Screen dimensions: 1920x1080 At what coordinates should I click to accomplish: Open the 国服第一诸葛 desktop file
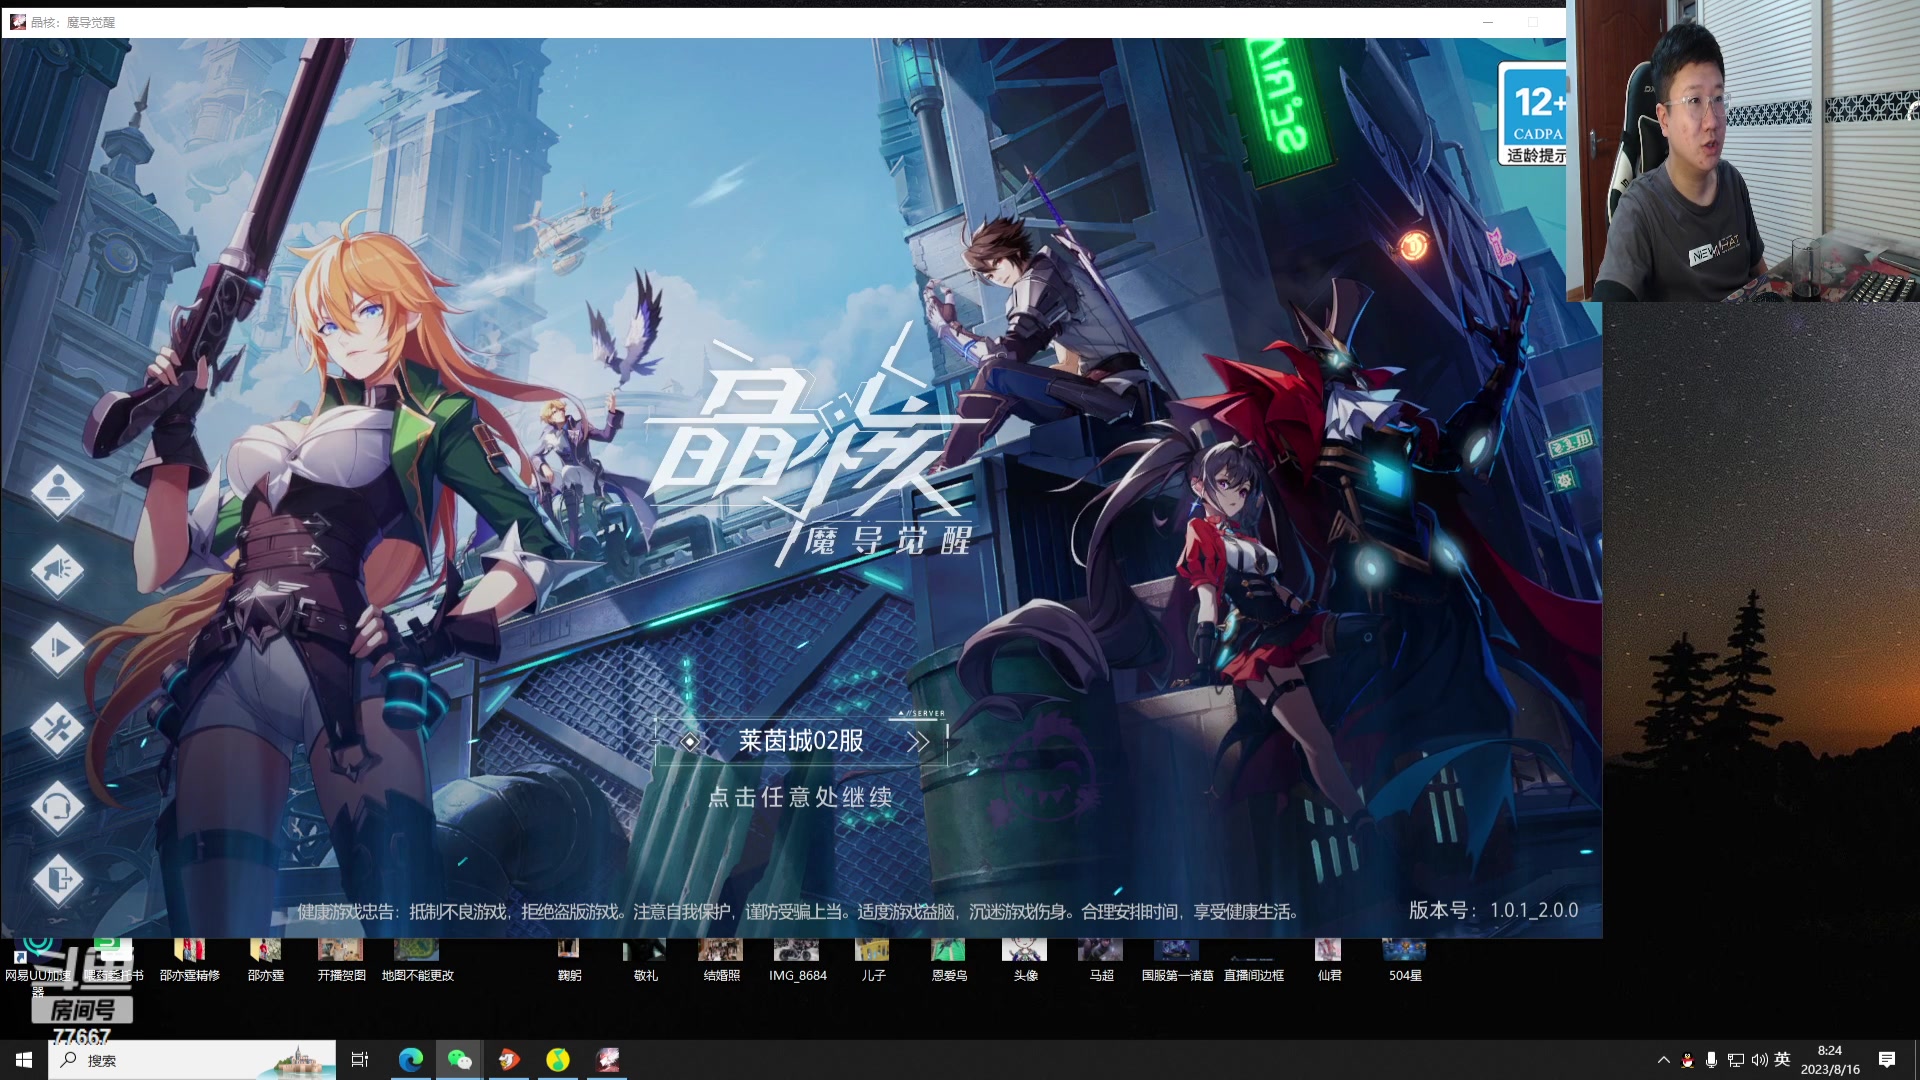coord(1177,960)
